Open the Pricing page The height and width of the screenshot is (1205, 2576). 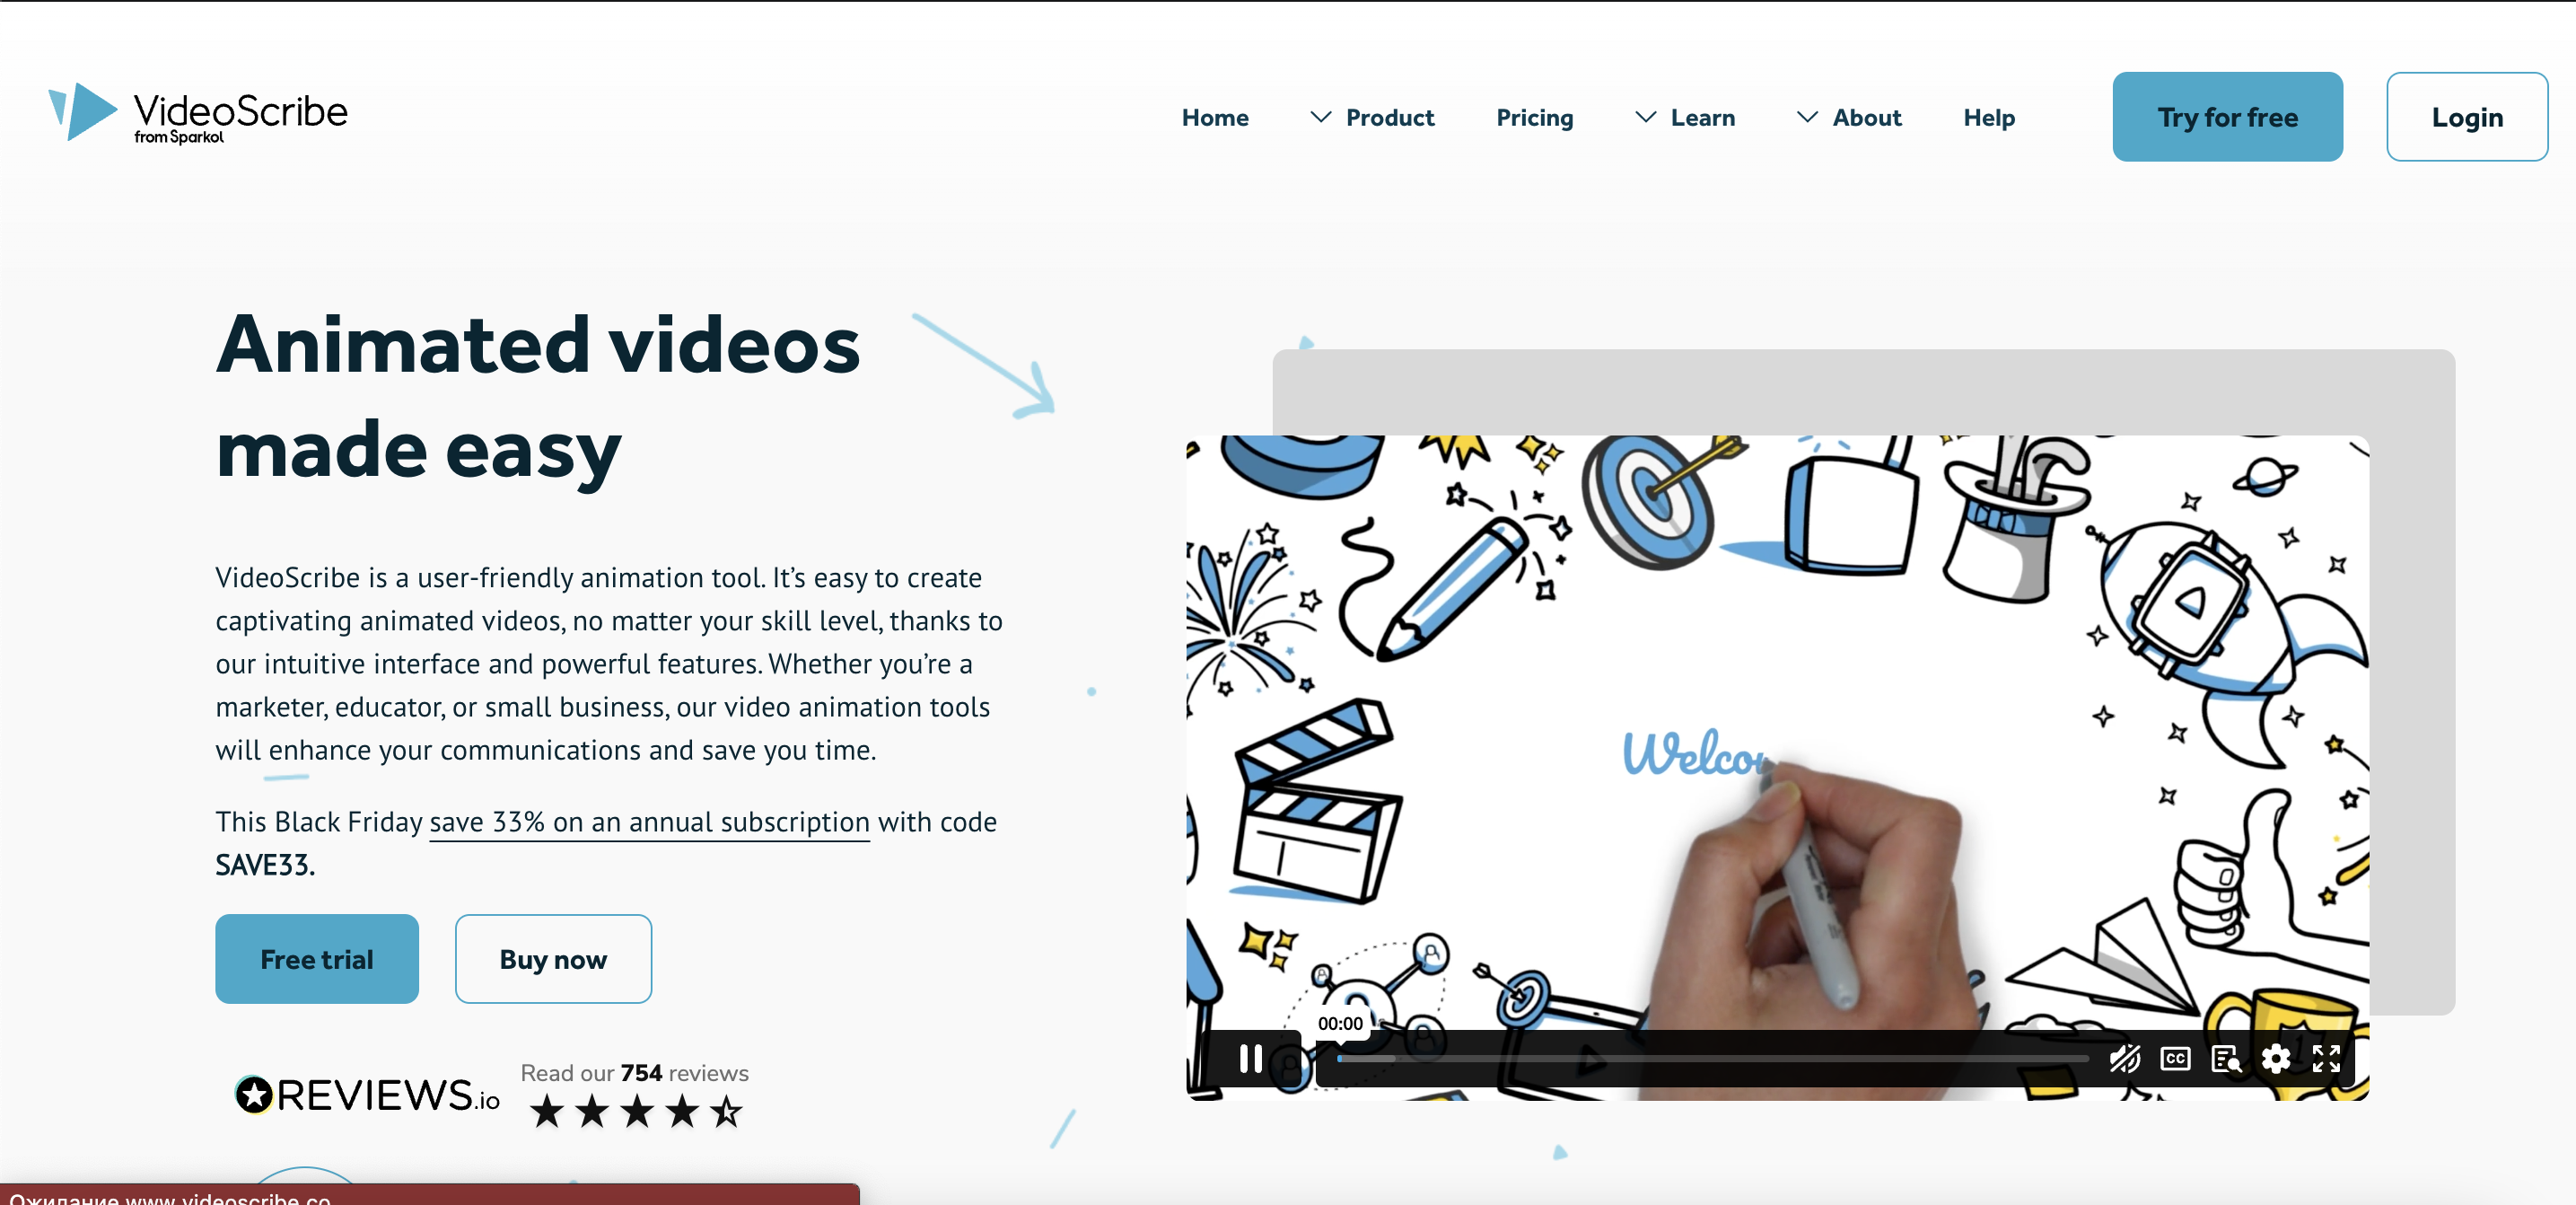tap(1535, 119)
